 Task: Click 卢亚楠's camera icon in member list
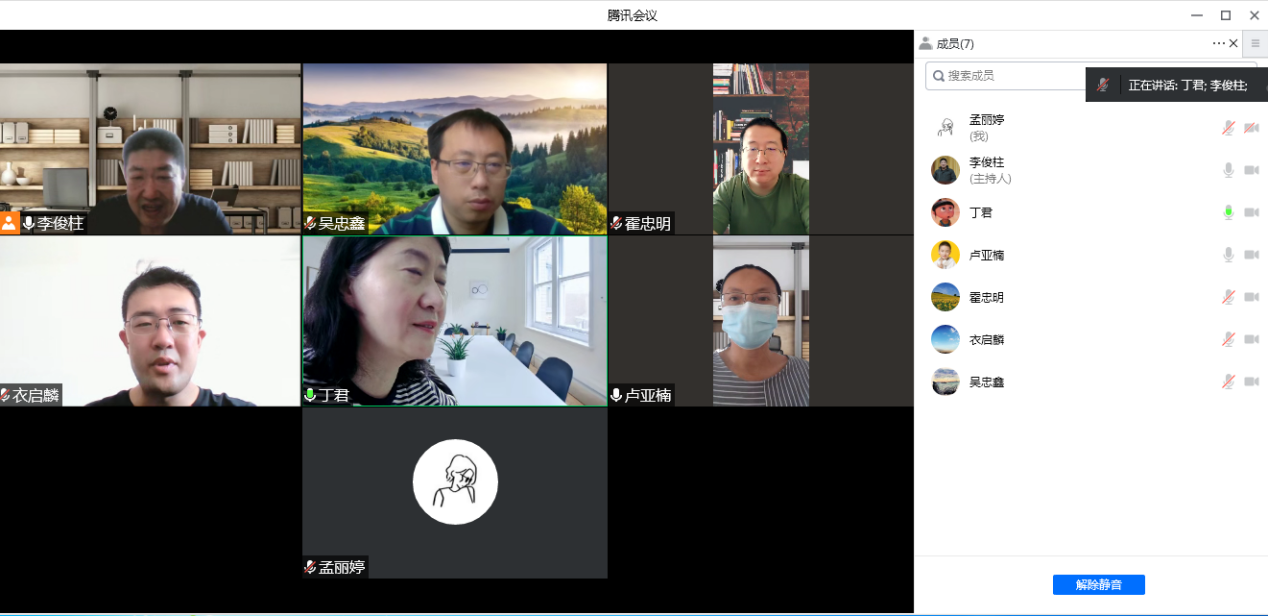tap(1251, 255)
